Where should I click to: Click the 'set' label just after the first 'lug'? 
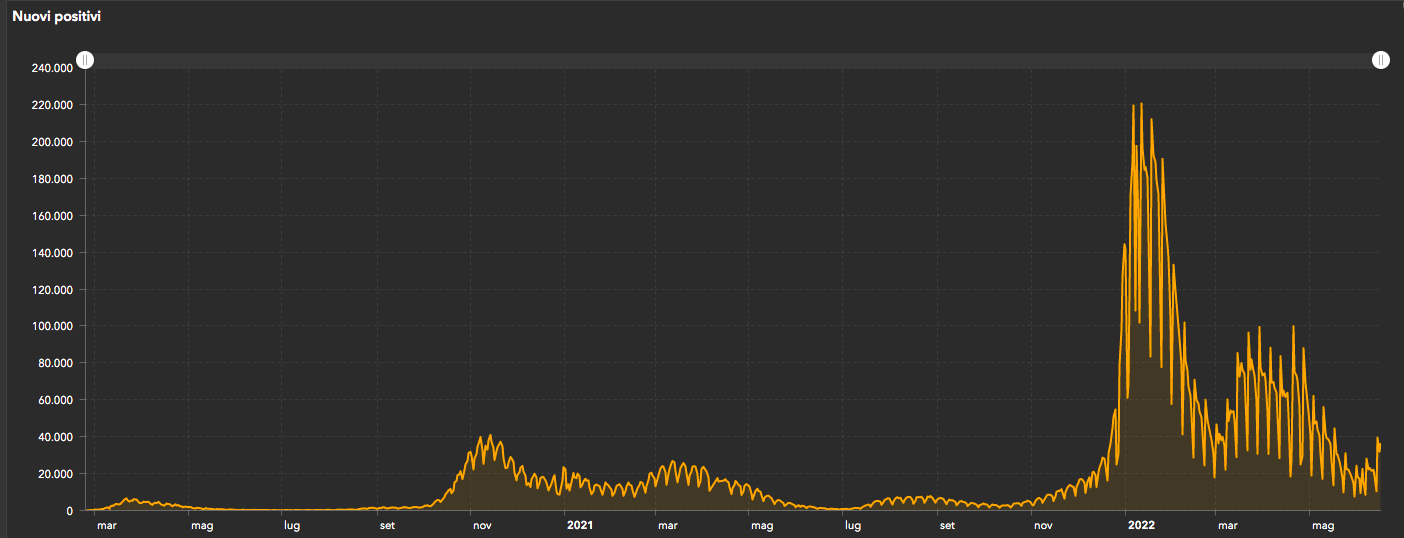(x=387, y=525)
